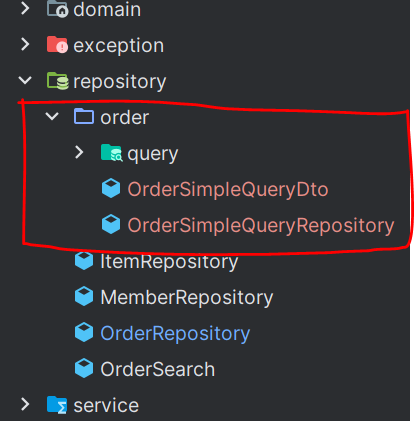Open ItemRepository file

point(169,262)
